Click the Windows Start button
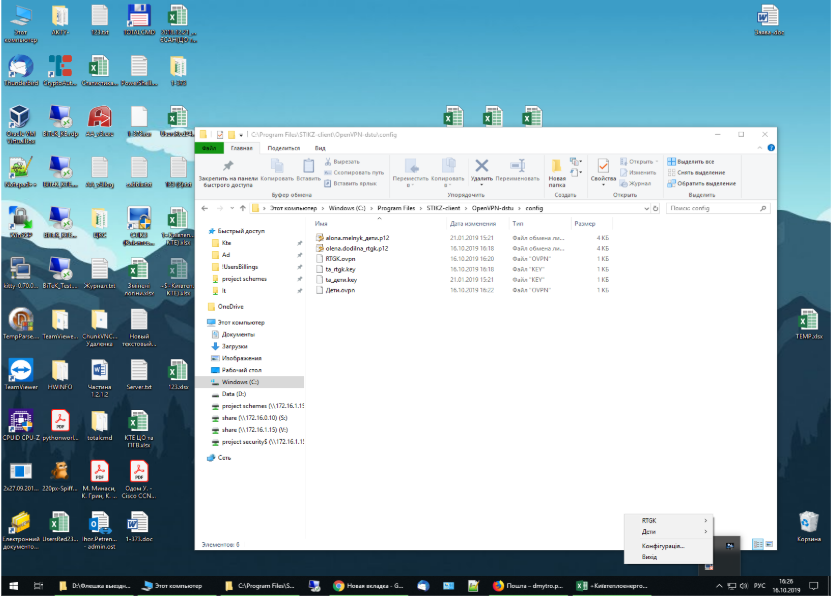 pos(14,585)
